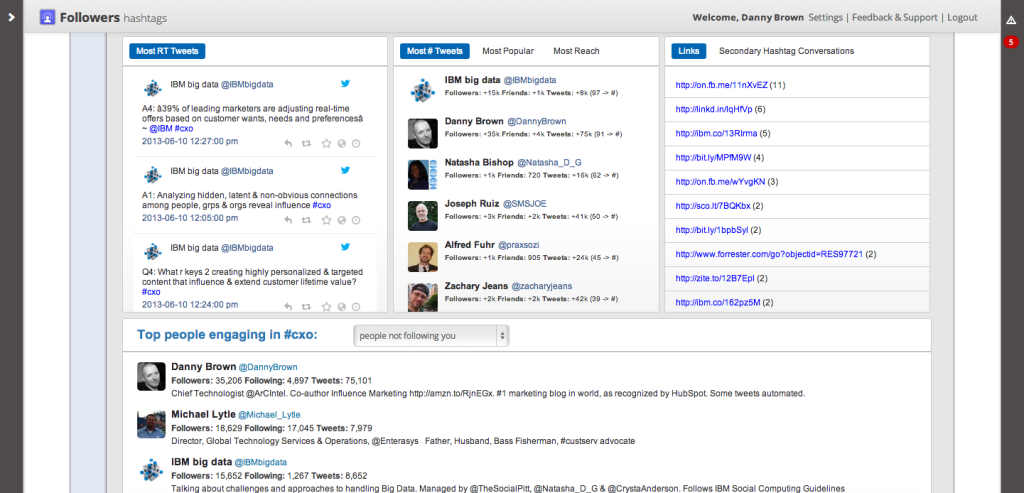Click the 'Welcome, Danny Brown' text

point(748,18)
